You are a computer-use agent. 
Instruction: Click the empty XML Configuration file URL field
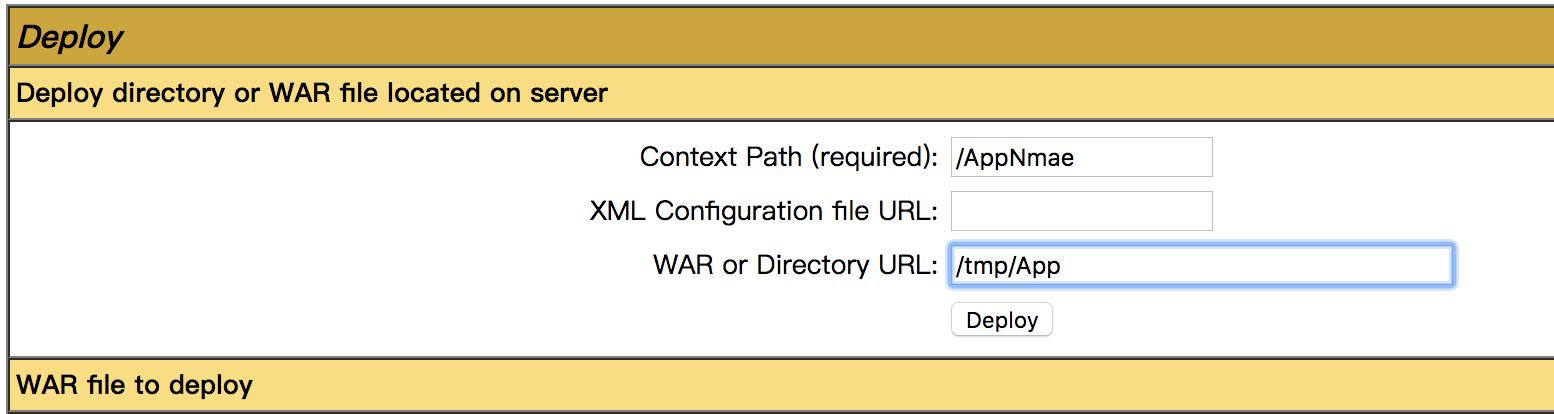pyautogui.click(x=1081, y=211)
